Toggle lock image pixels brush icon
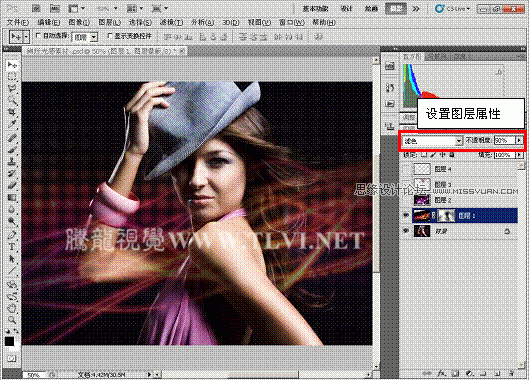 [433, 155]
